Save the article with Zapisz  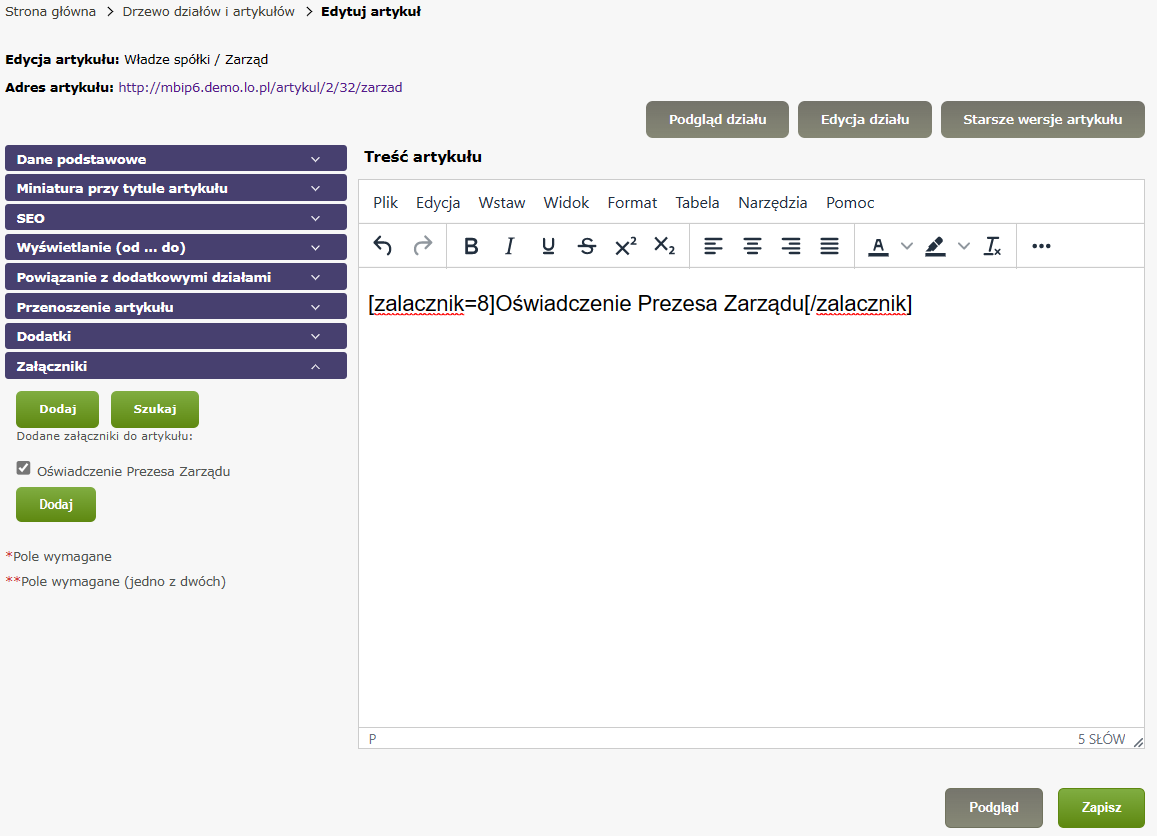[x=1101, y=808]
